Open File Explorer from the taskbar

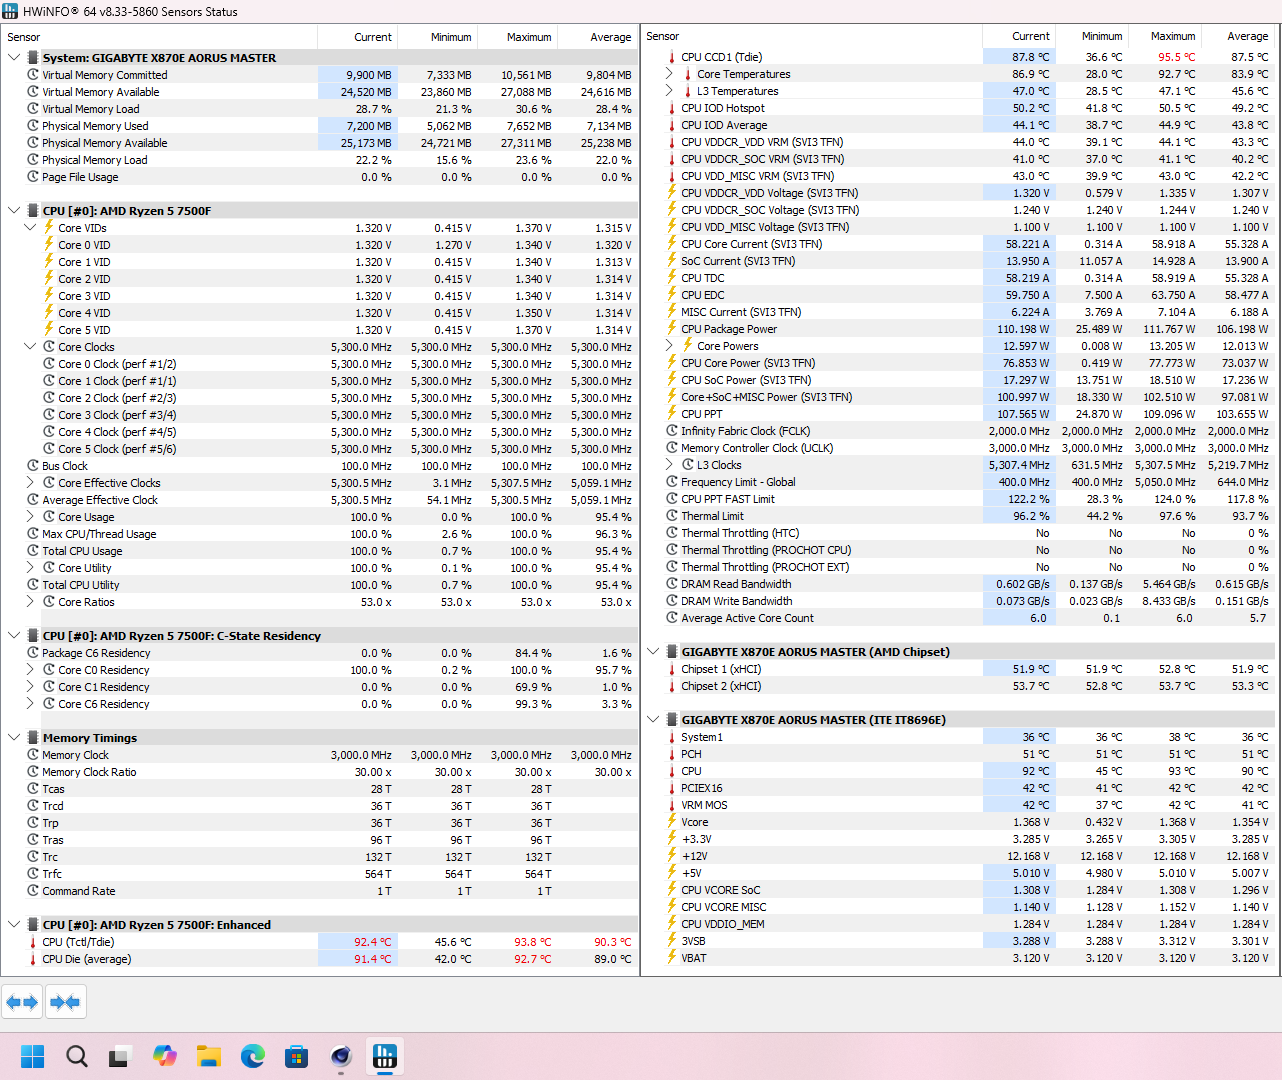coord(209,1056)
